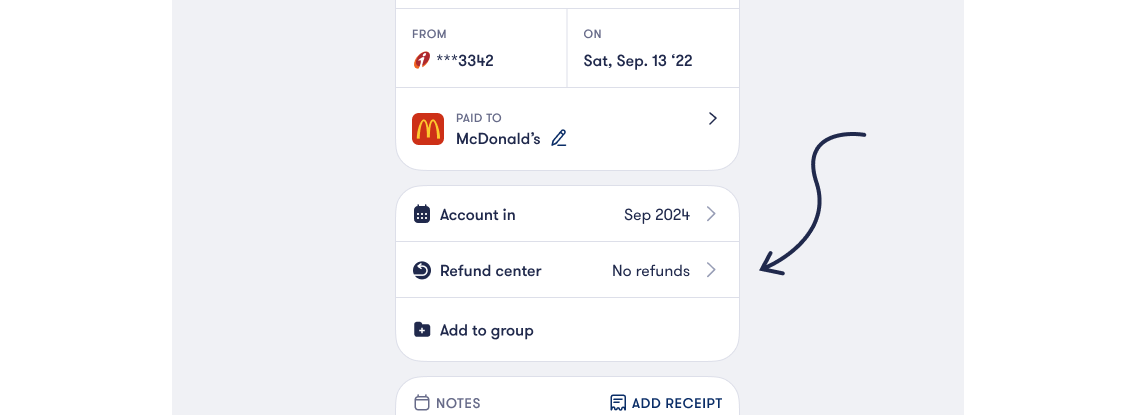The height and width of the screenshot is (415, 1136).
Task: Click the pencil edit icon beside McDonald's
Action: click(559, 139)
